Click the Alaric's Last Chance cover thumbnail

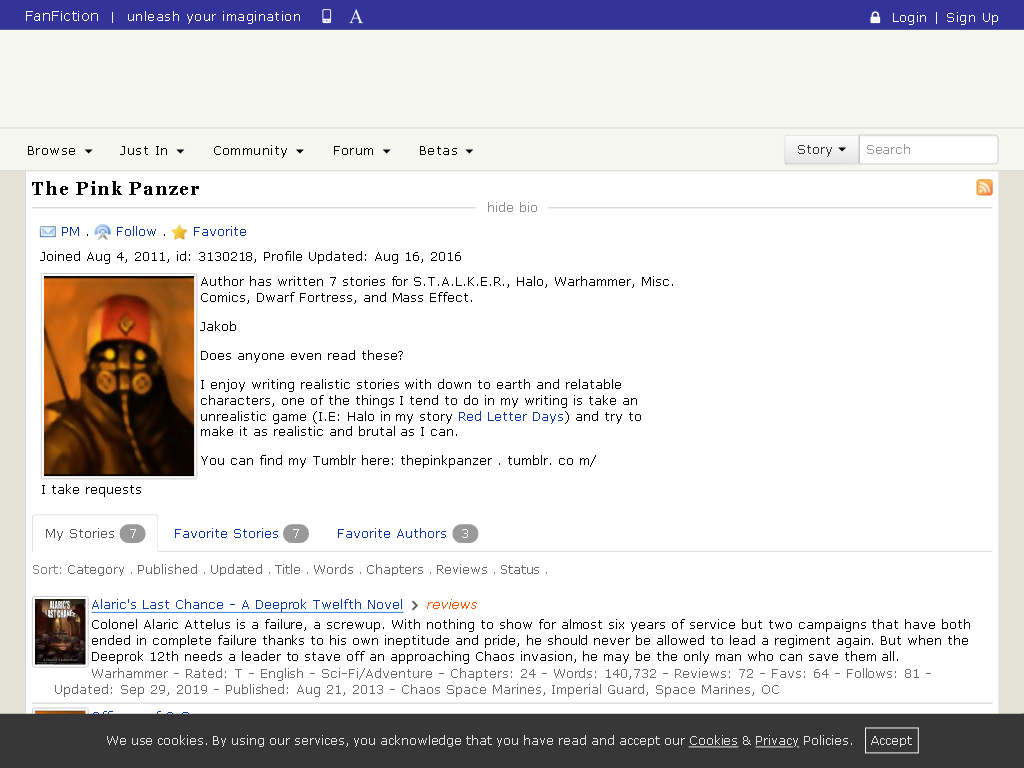[60, 632]
